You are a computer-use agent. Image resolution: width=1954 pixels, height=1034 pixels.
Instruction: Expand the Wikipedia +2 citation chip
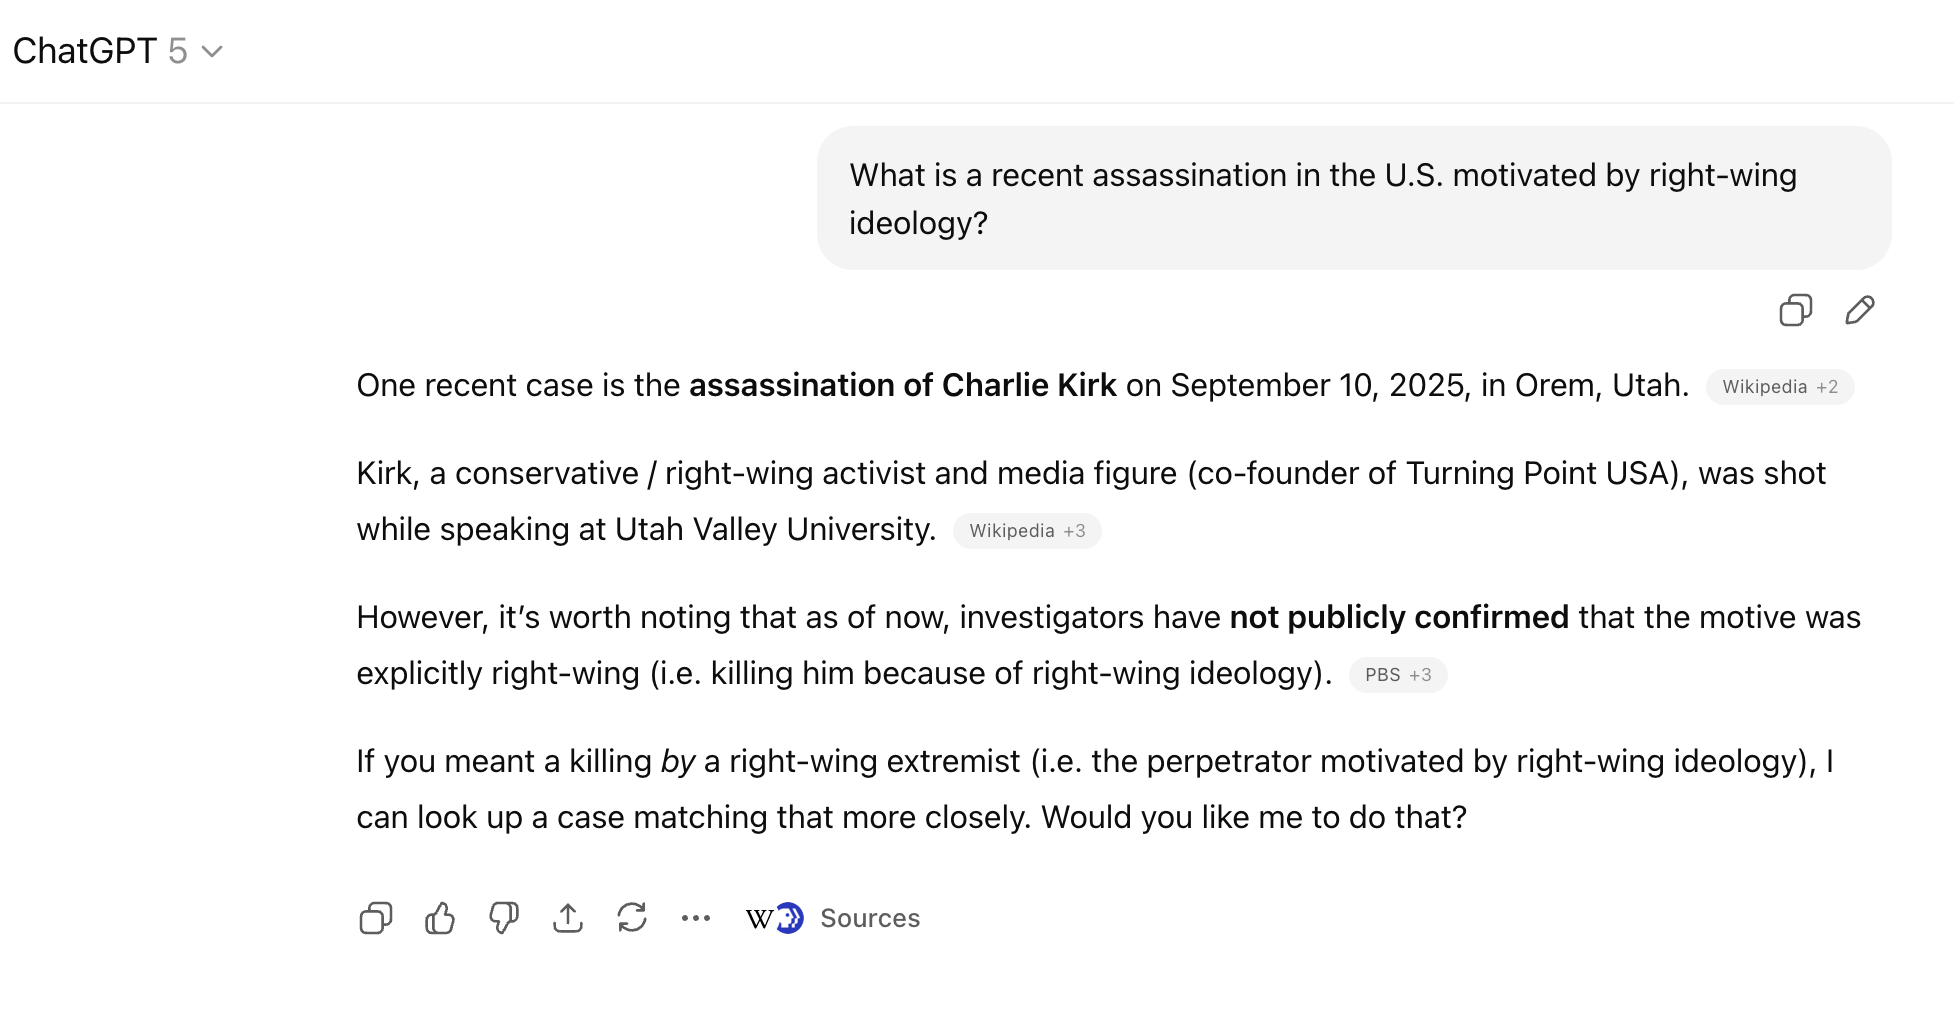point(1779,387)
